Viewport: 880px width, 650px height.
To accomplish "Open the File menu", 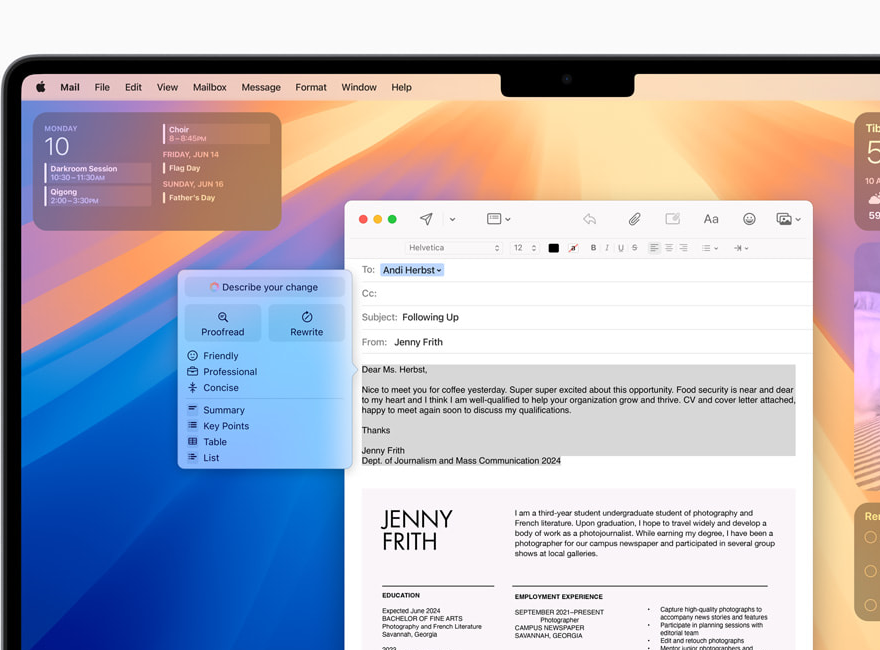I will (x=102, y=87).
